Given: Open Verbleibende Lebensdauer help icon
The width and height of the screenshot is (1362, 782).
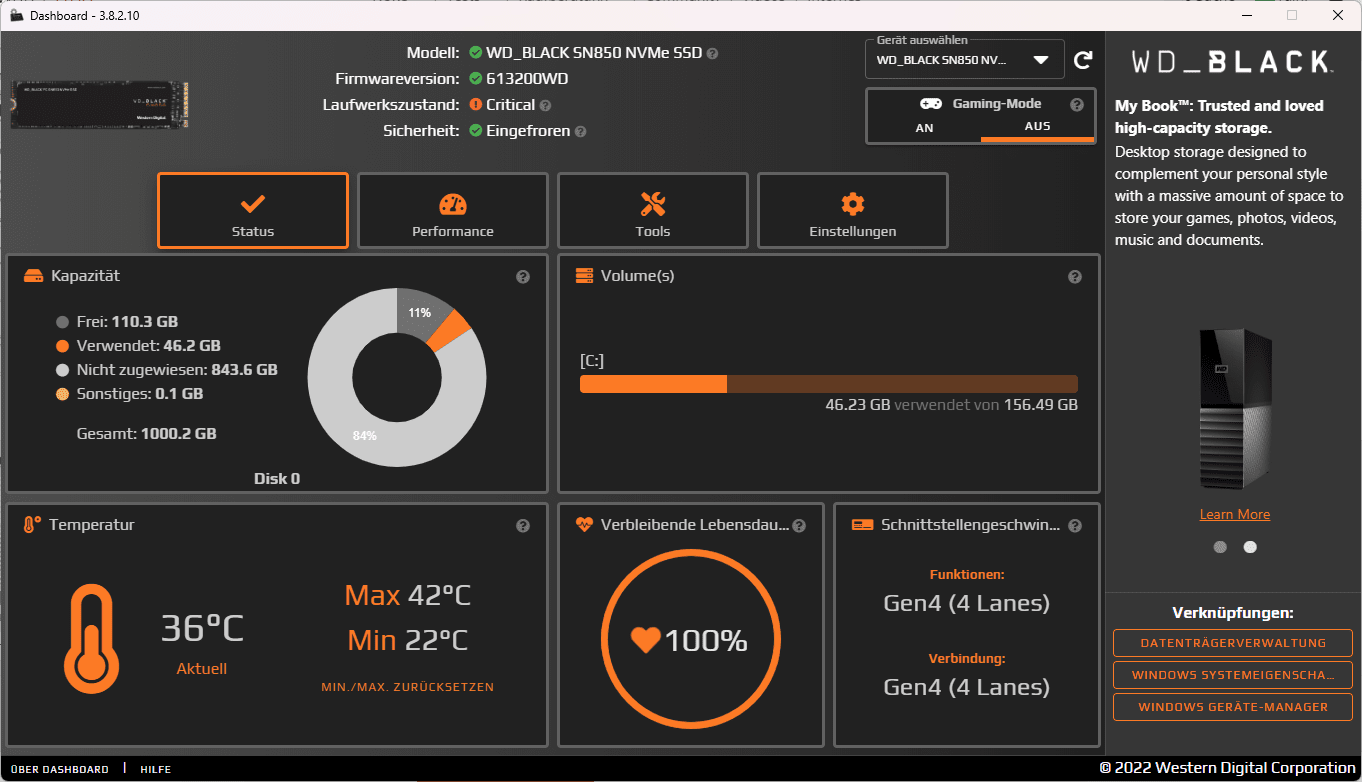Looking at the screenshot, I should tap(799, 525).
